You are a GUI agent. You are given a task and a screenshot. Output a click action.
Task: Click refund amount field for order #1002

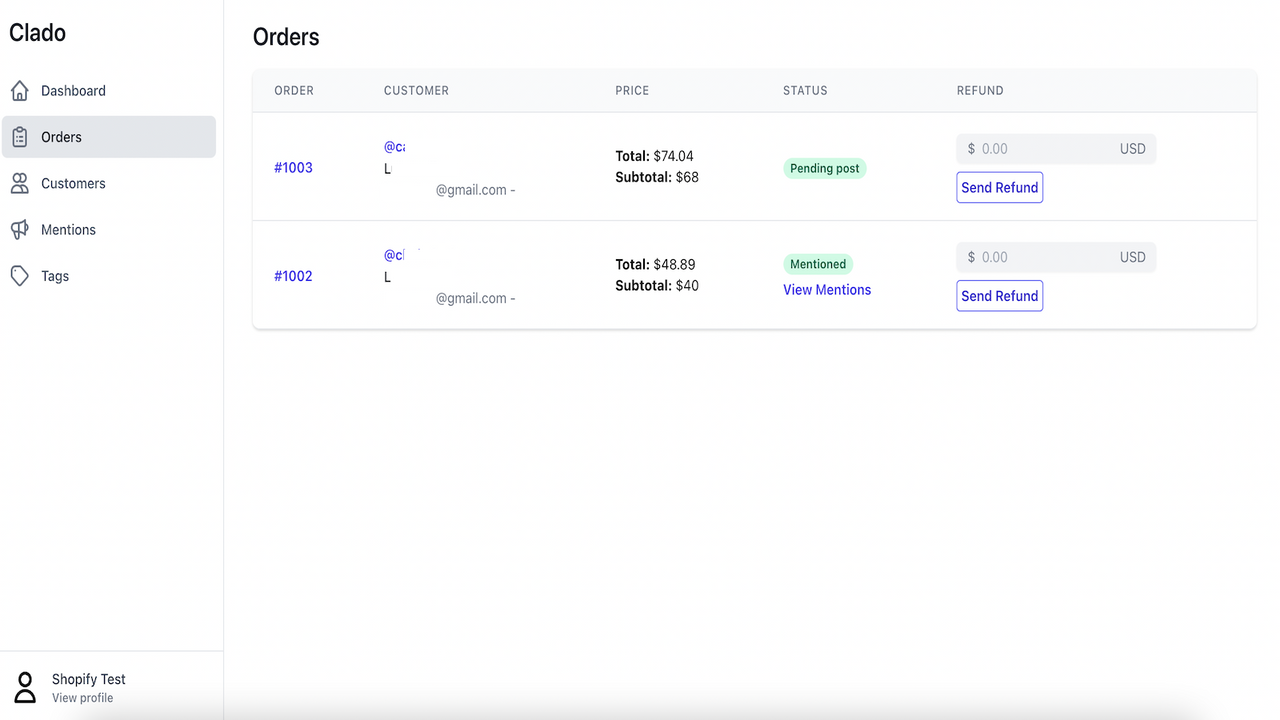1056,257
